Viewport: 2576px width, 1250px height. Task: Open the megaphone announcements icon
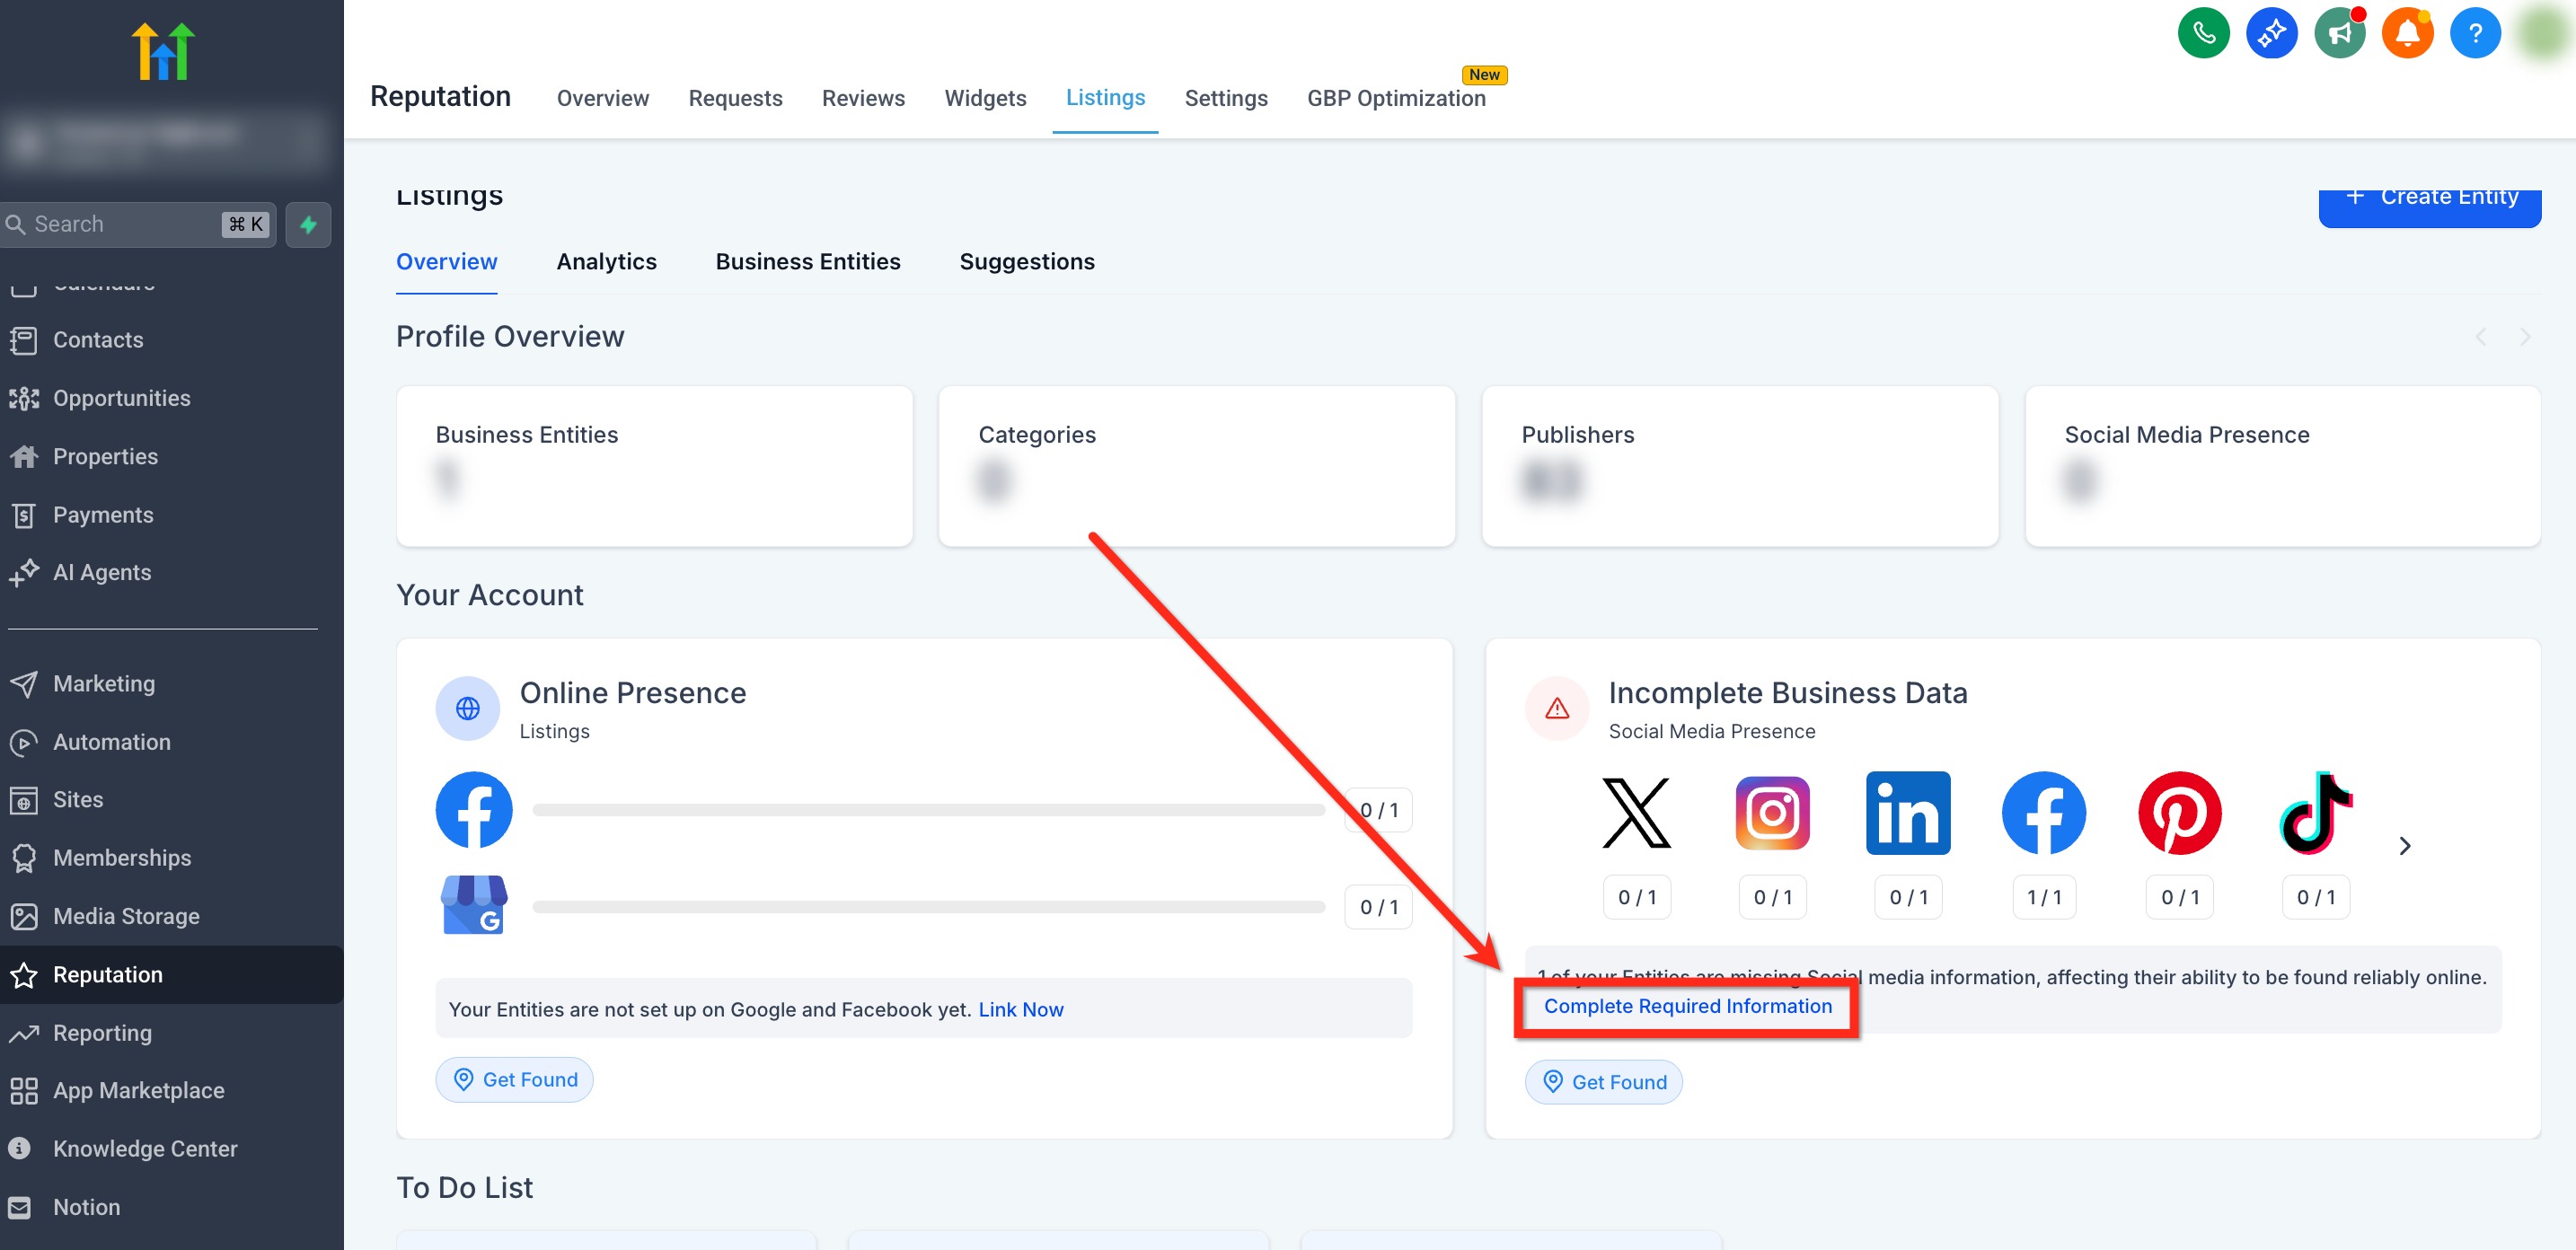2339,33
